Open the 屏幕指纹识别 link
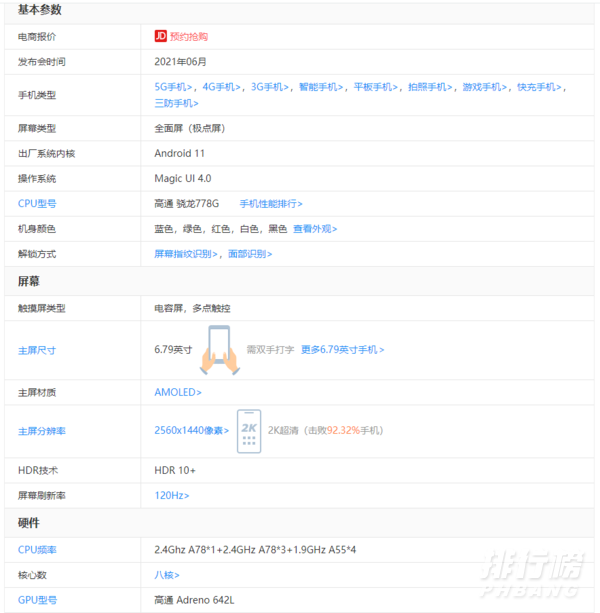 click(x=186, y=254)
